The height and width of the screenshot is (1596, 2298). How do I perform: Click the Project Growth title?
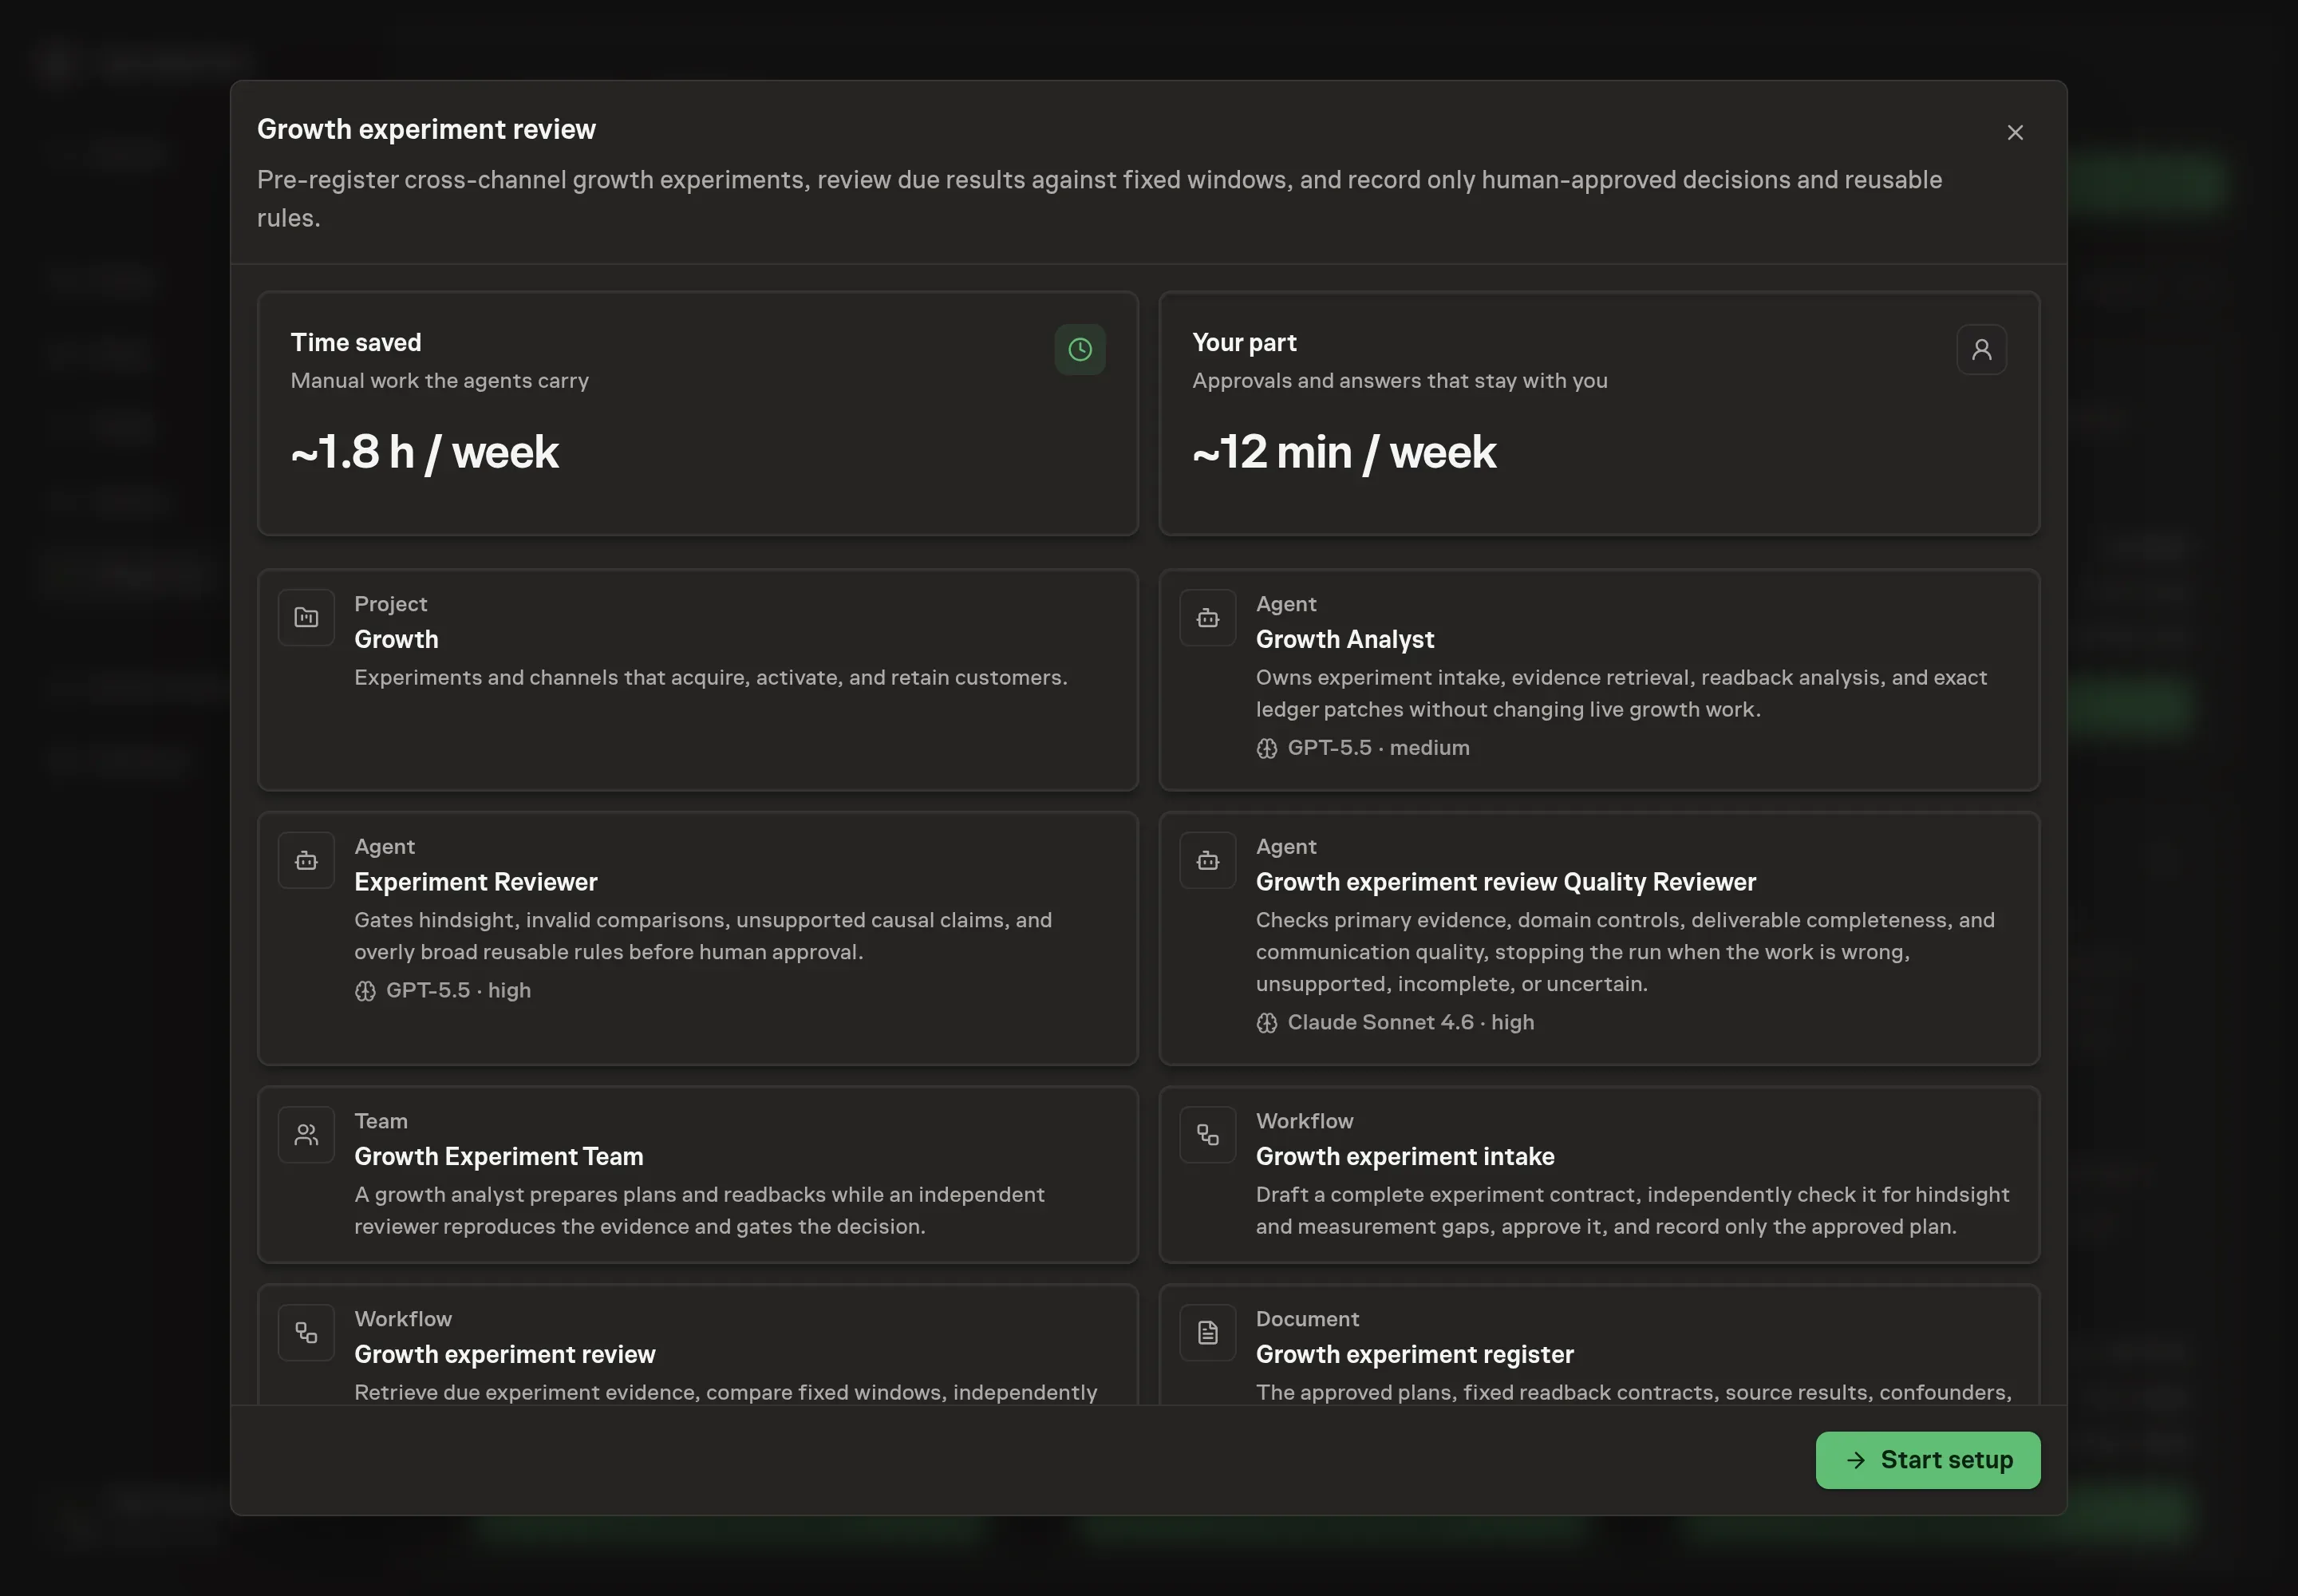pos(396,639)
